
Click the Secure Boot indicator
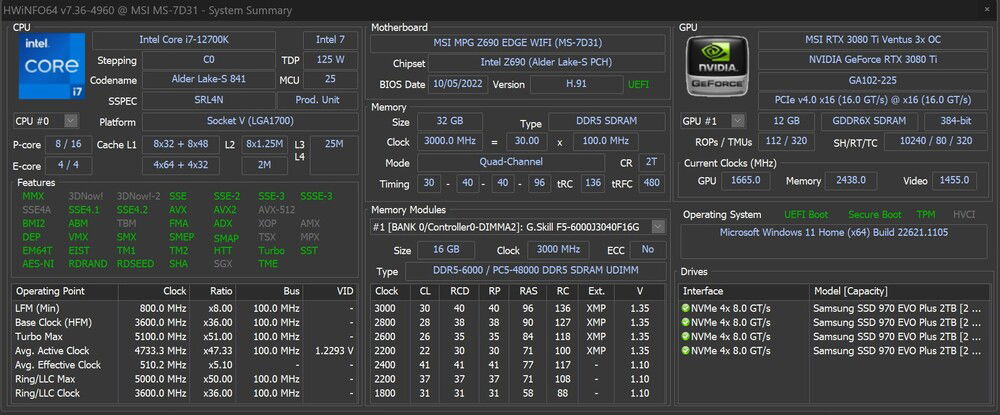coord(875,214)
